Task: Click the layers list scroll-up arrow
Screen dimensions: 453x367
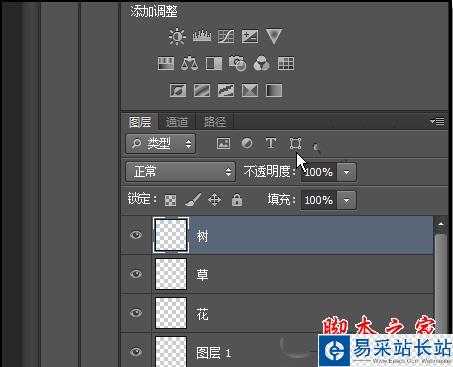Action: point(441,224)
